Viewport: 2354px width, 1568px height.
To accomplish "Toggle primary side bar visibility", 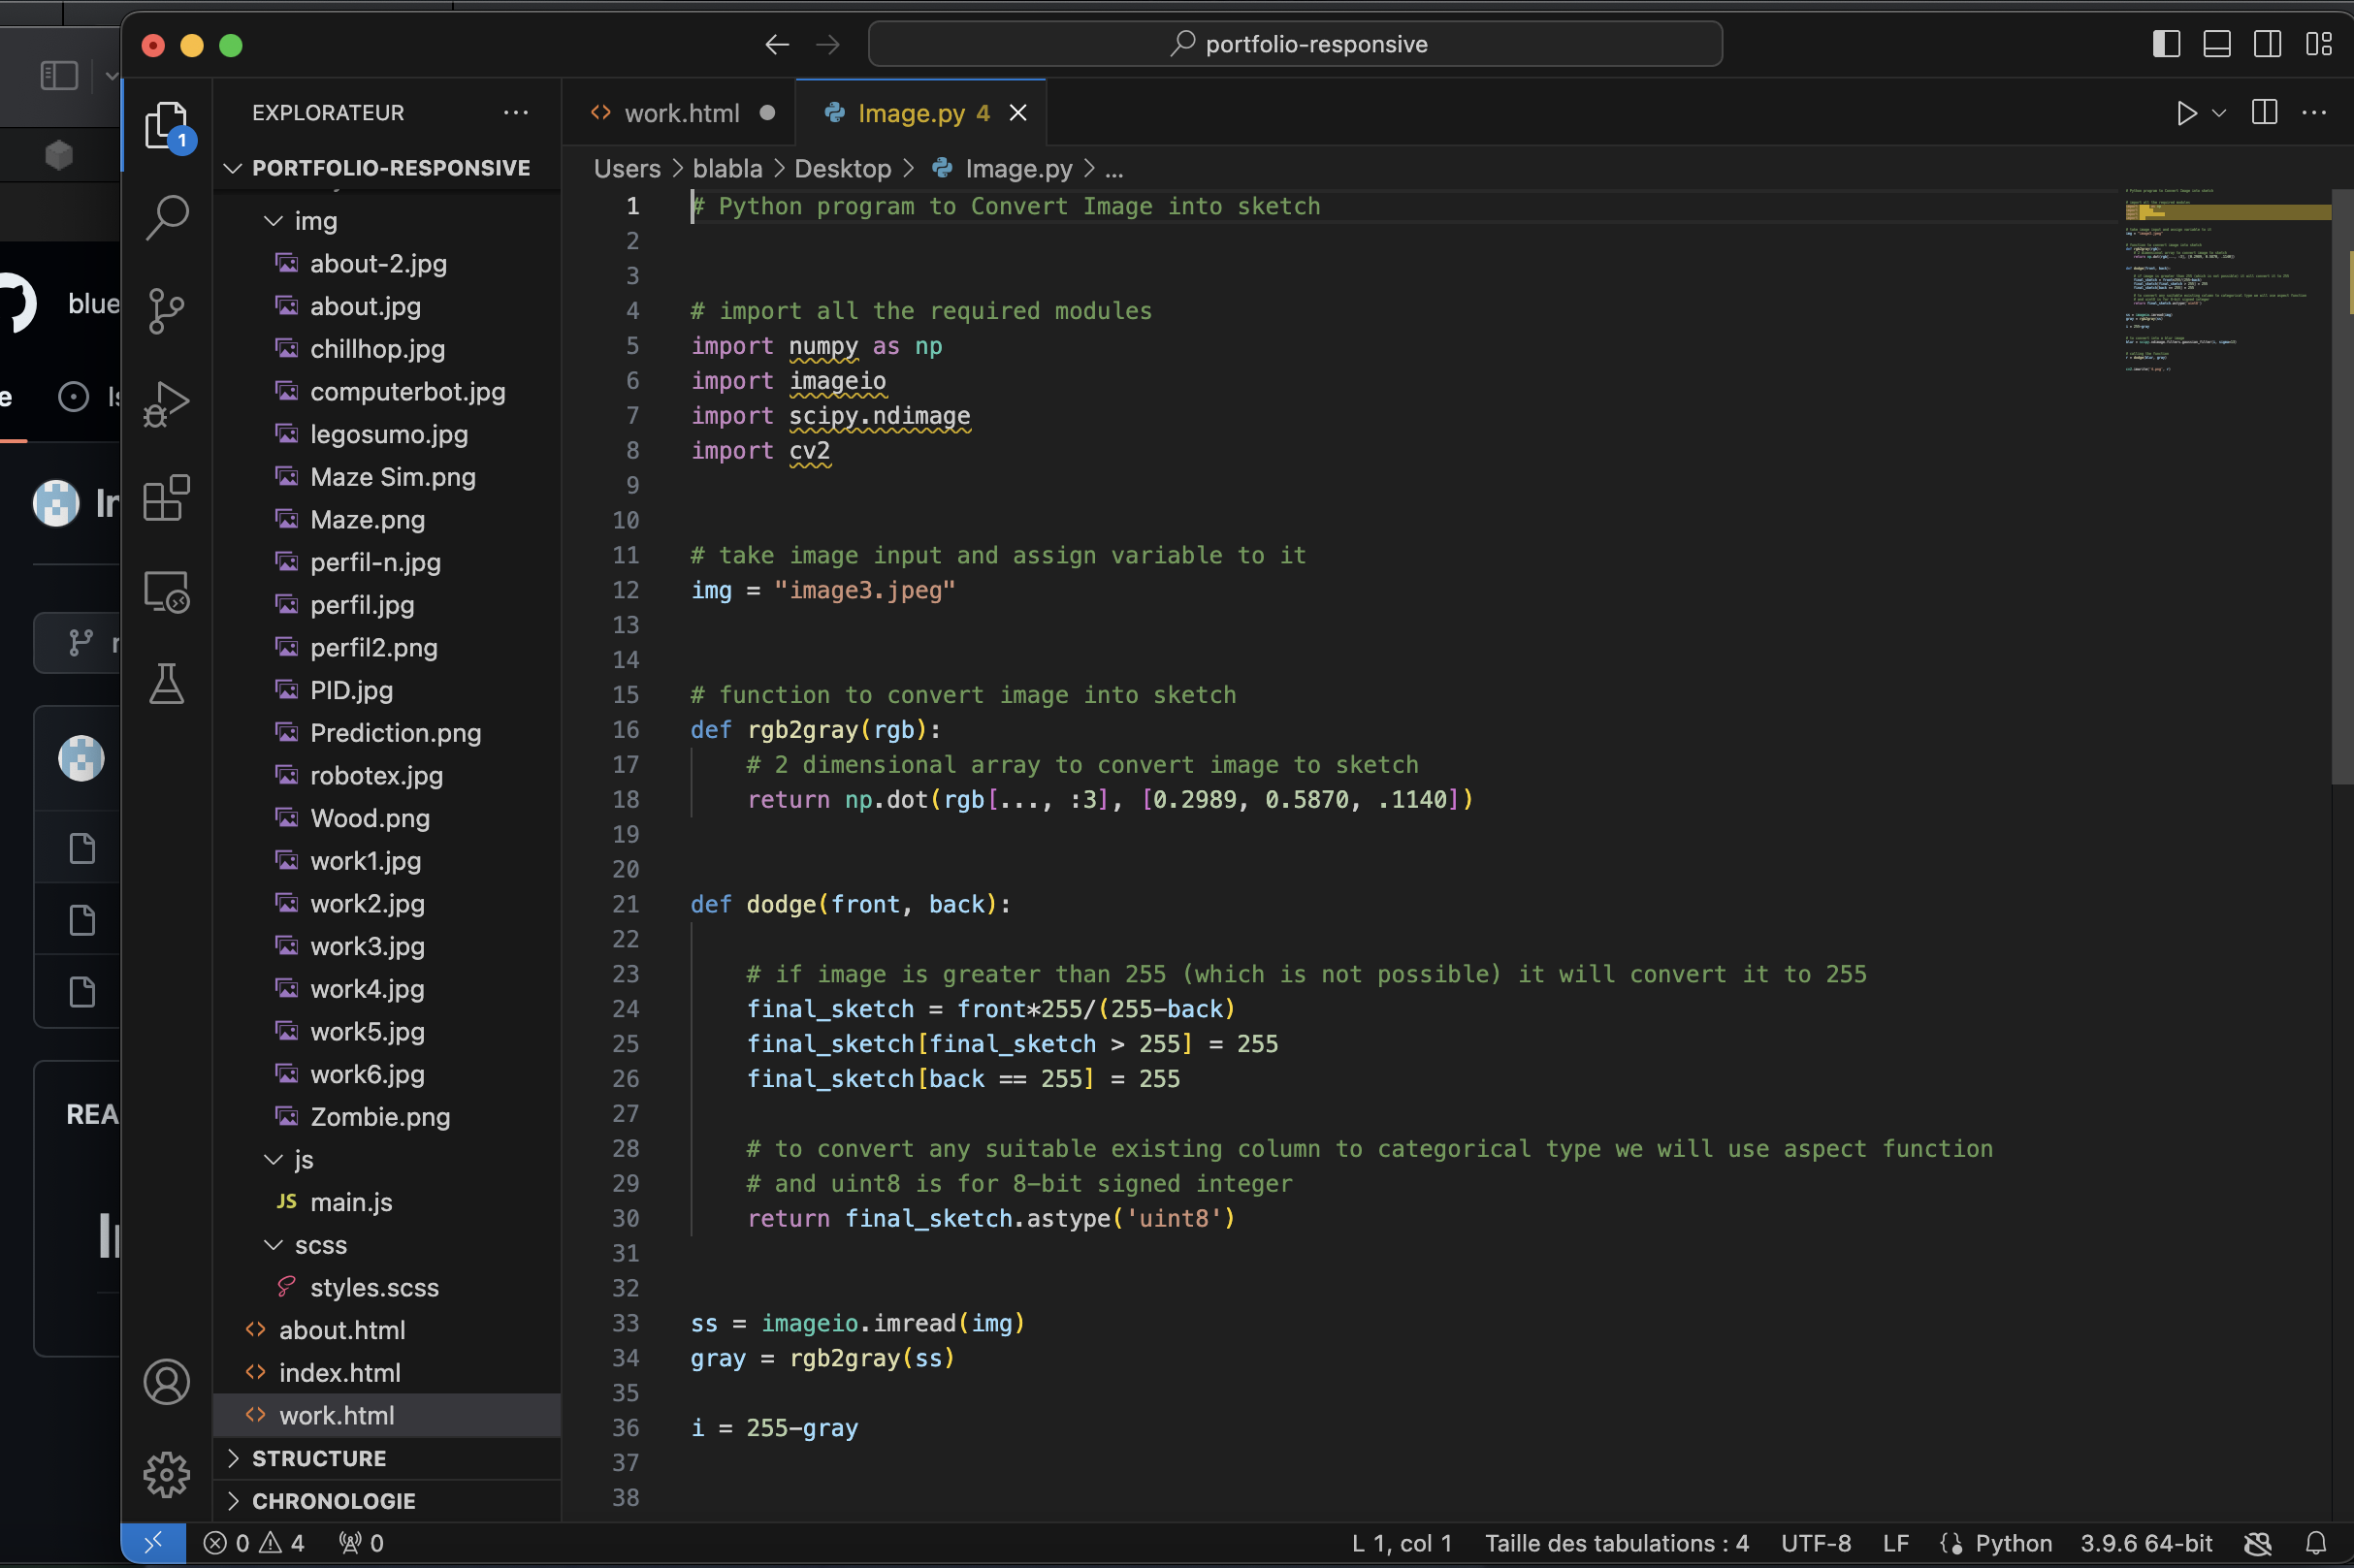I will (x=2166, y=44).
